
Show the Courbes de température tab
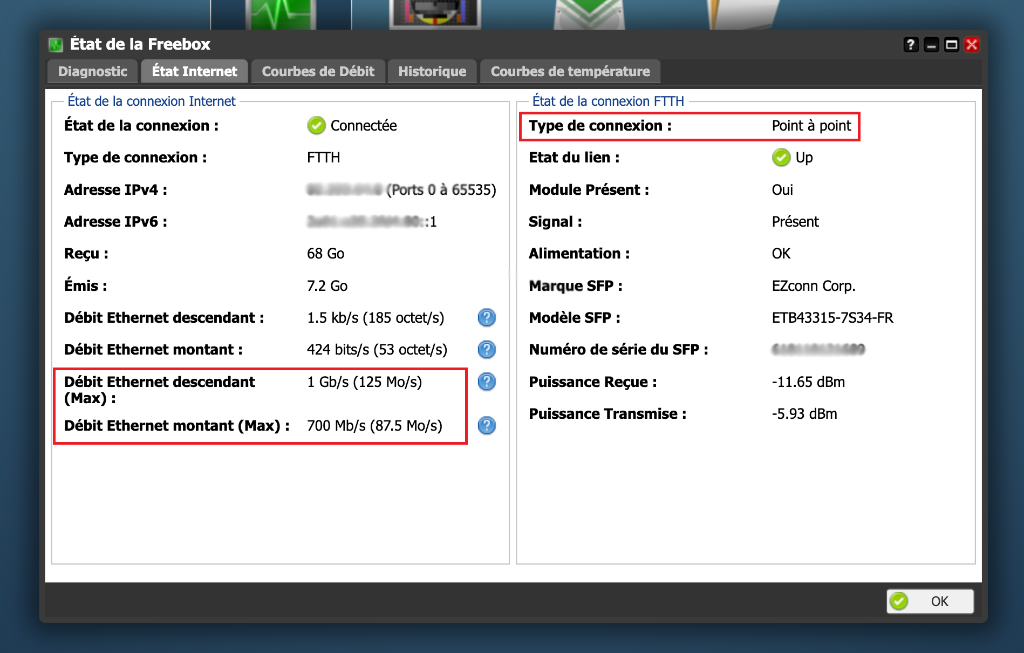click(x=570, y=71)
